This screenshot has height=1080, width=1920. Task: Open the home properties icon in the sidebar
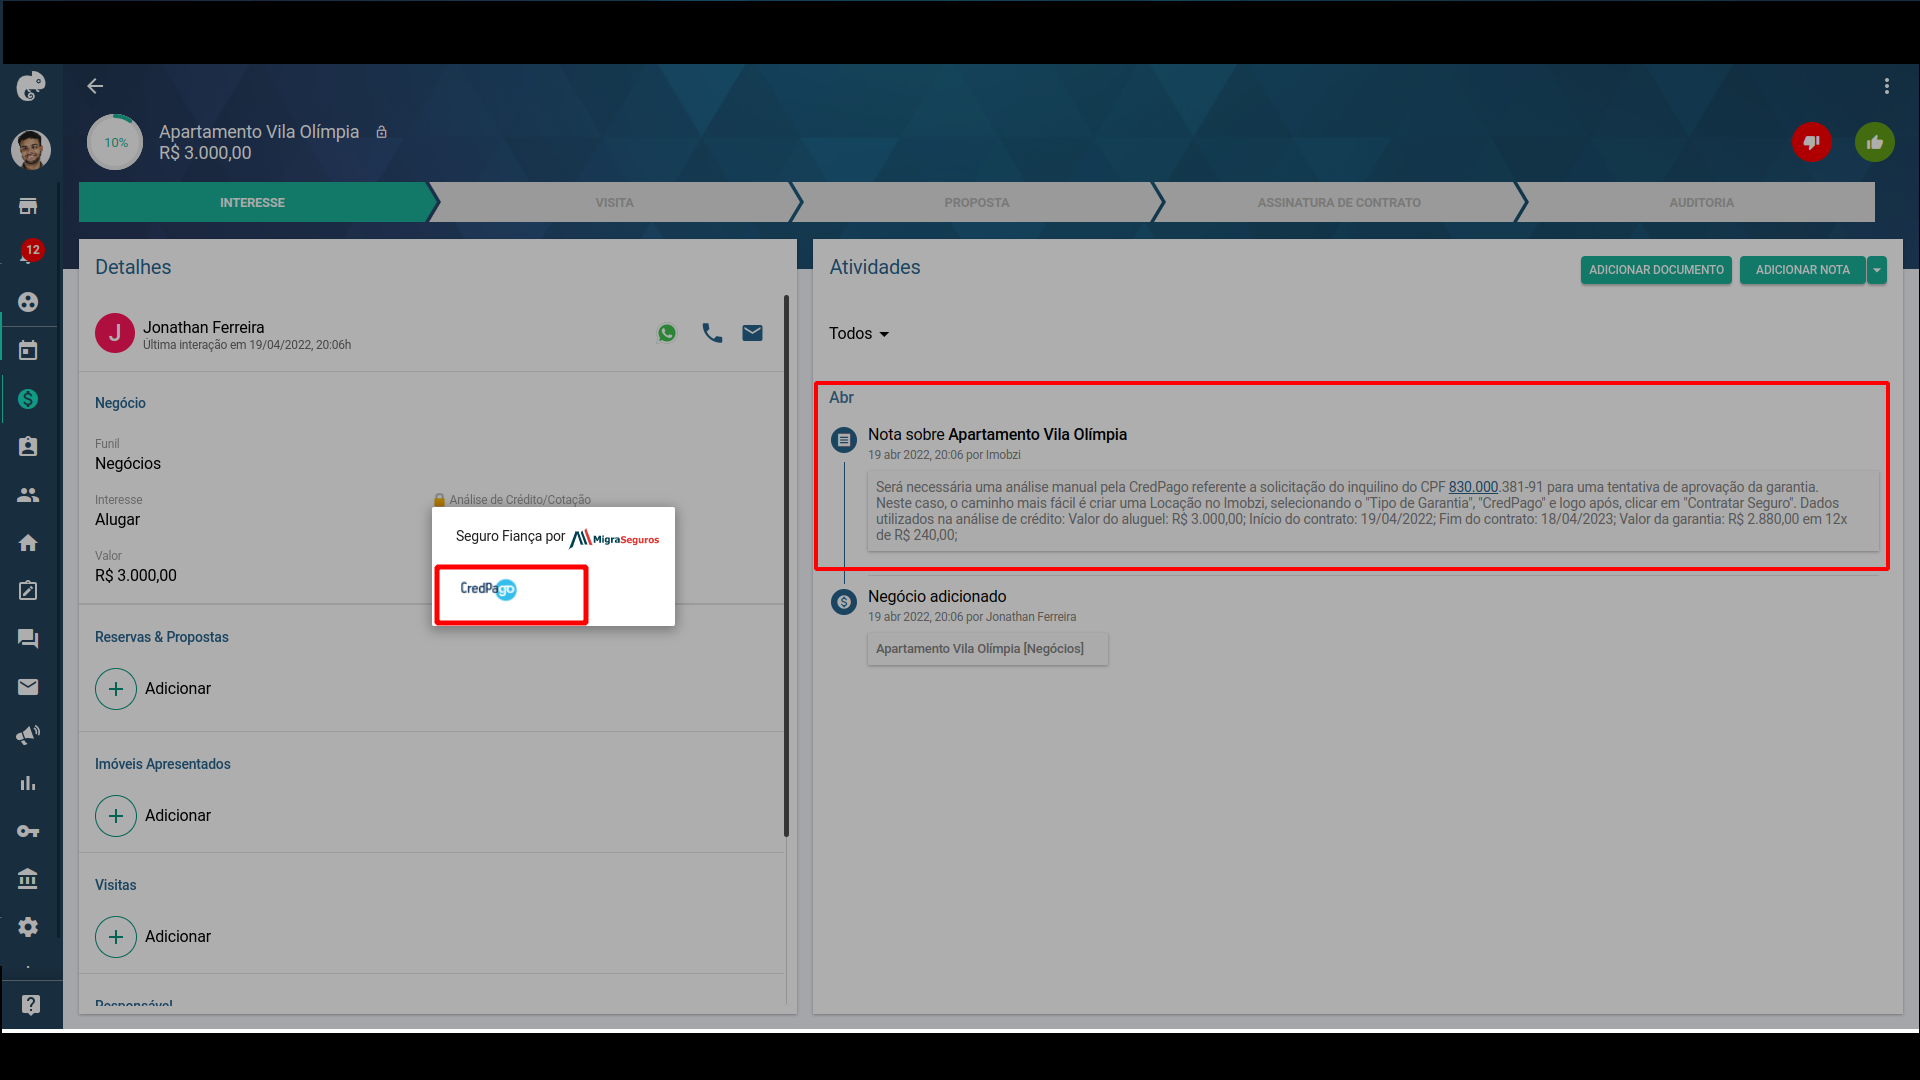[x=28, y=543]
